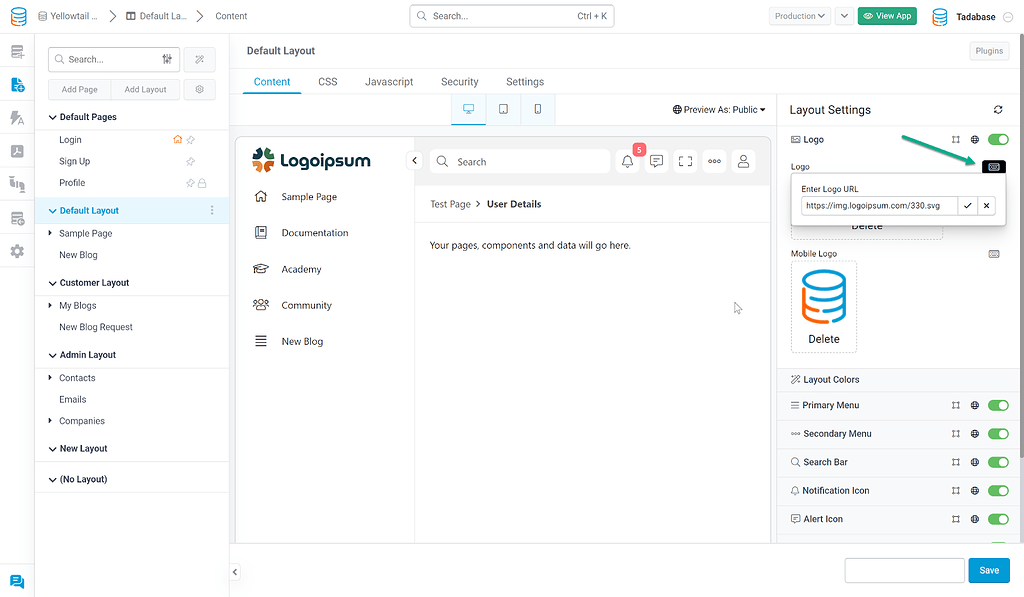Toggle the Alert Icon switch
The image size is (1024, 597).
point(999,519)
